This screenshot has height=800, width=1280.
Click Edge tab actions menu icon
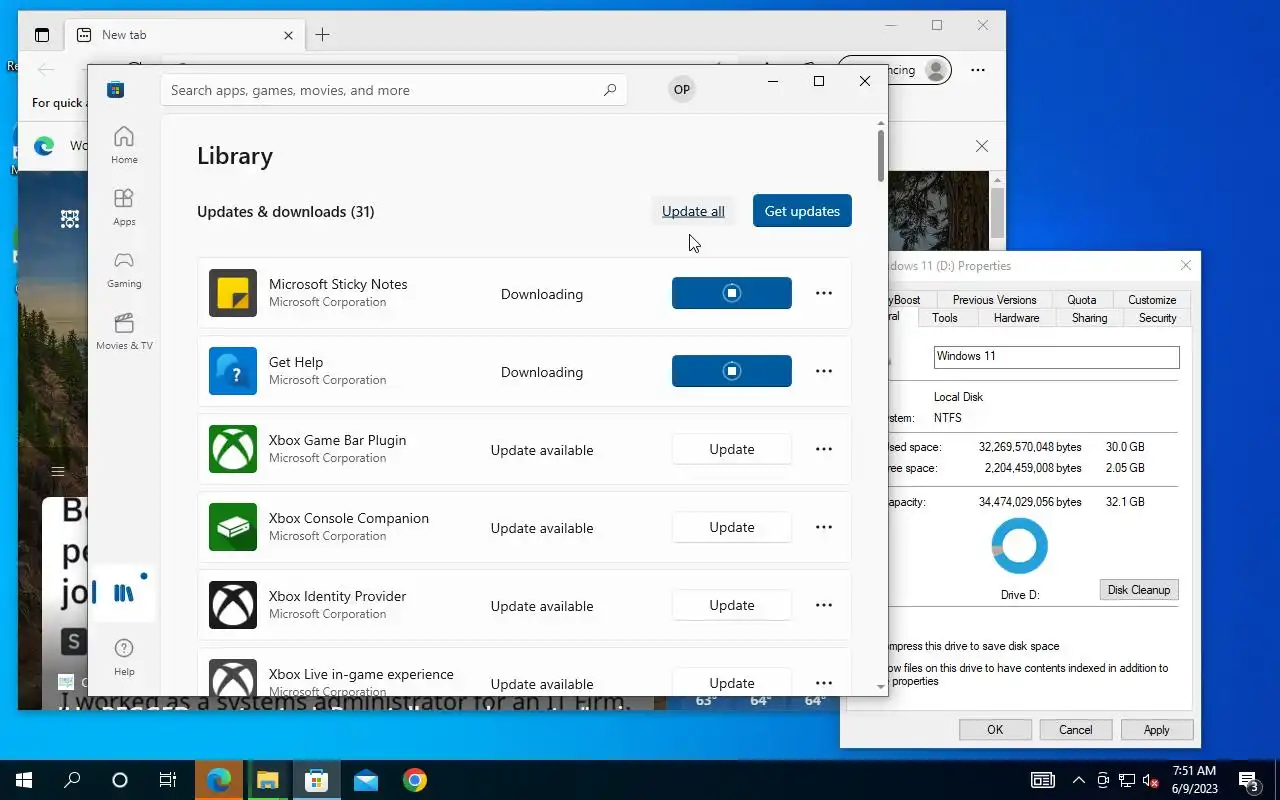(42, 35)
